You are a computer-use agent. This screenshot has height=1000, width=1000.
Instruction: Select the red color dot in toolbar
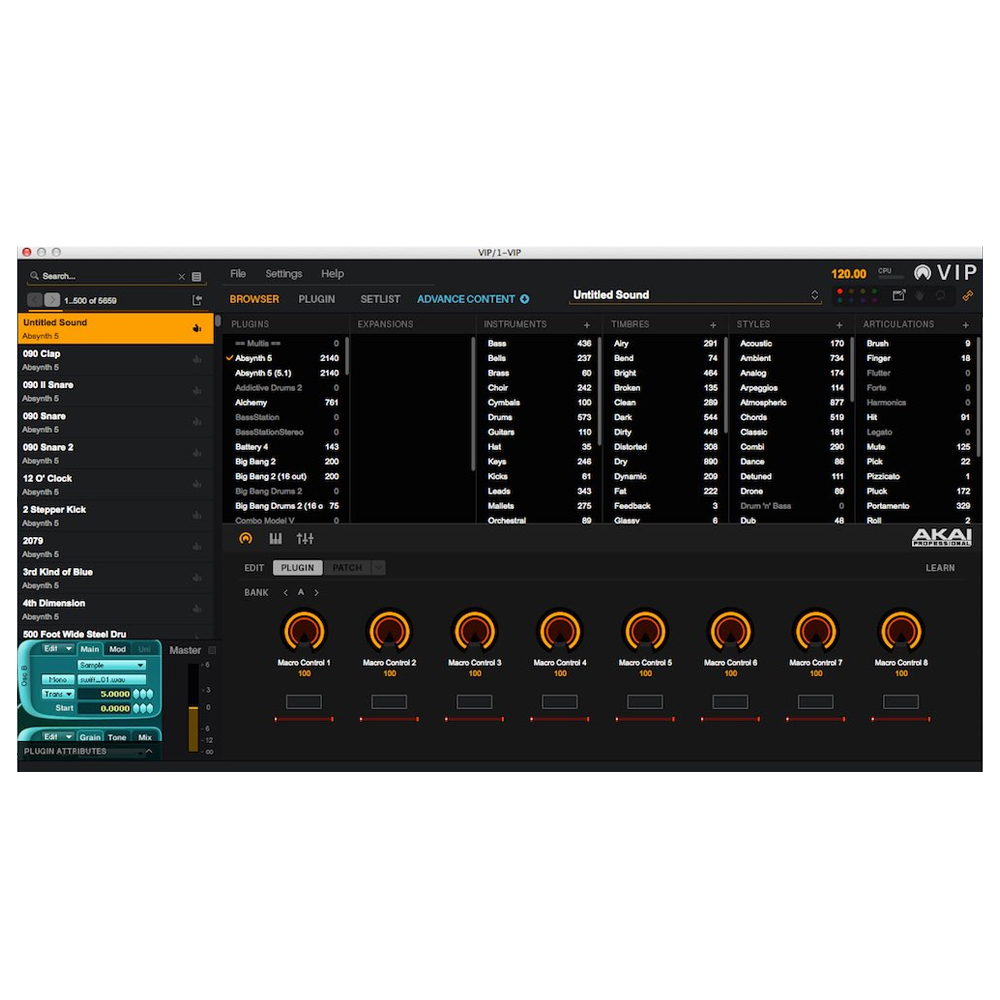click(x=840, y=291)
